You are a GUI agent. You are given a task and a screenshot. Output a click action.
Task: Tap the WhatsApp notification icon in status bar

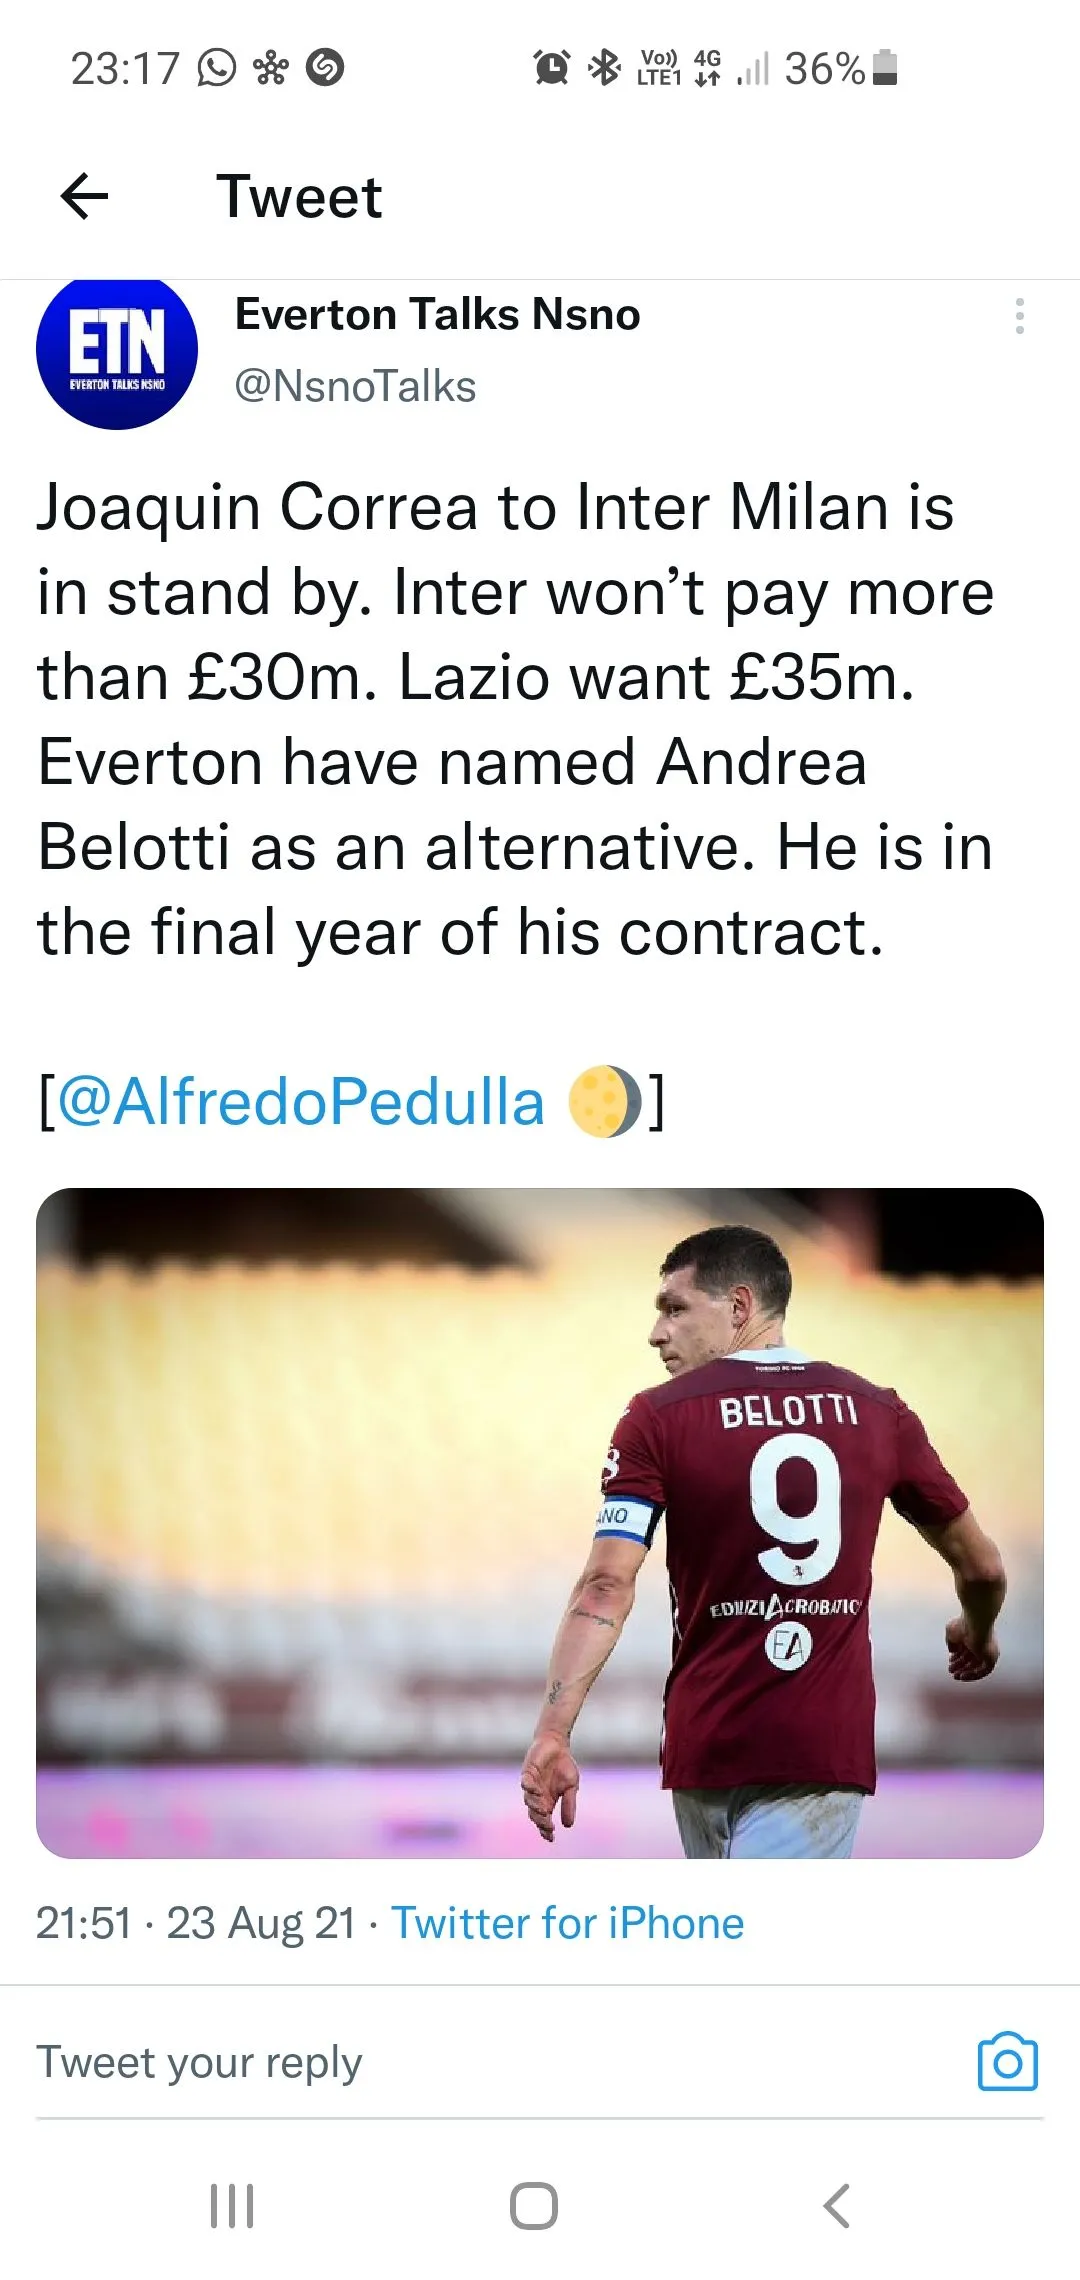[x=217, y=68]
